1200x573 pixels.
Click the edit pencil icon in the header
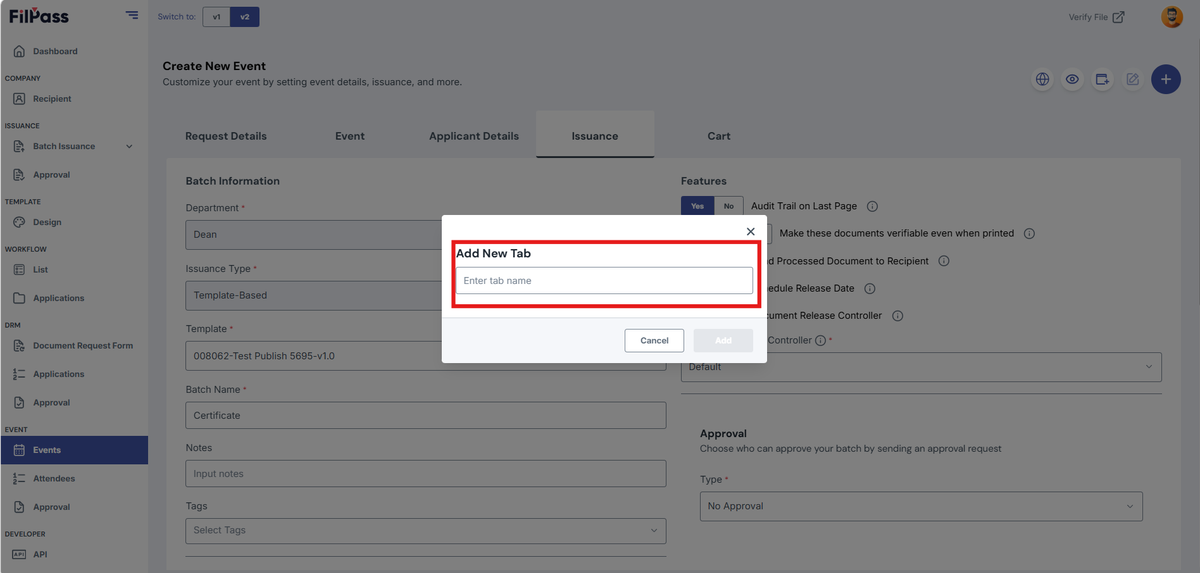pyautogui.click(x=1132, y=79)
